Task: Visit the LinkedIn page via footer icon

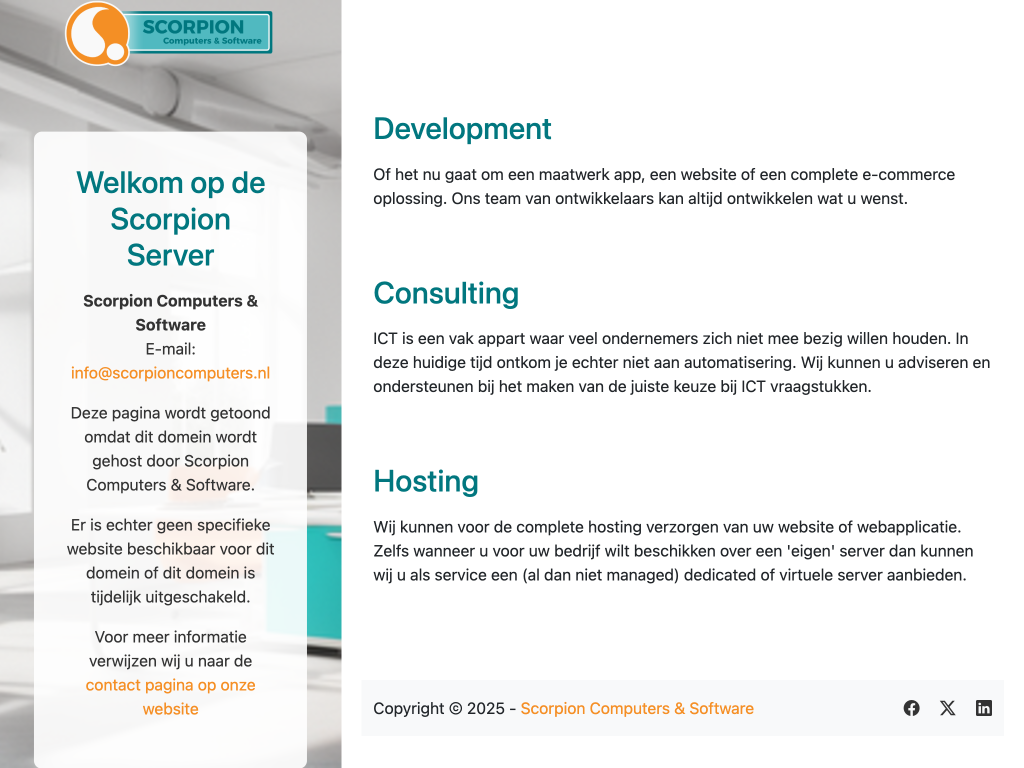Action: (x=984, y=708)
